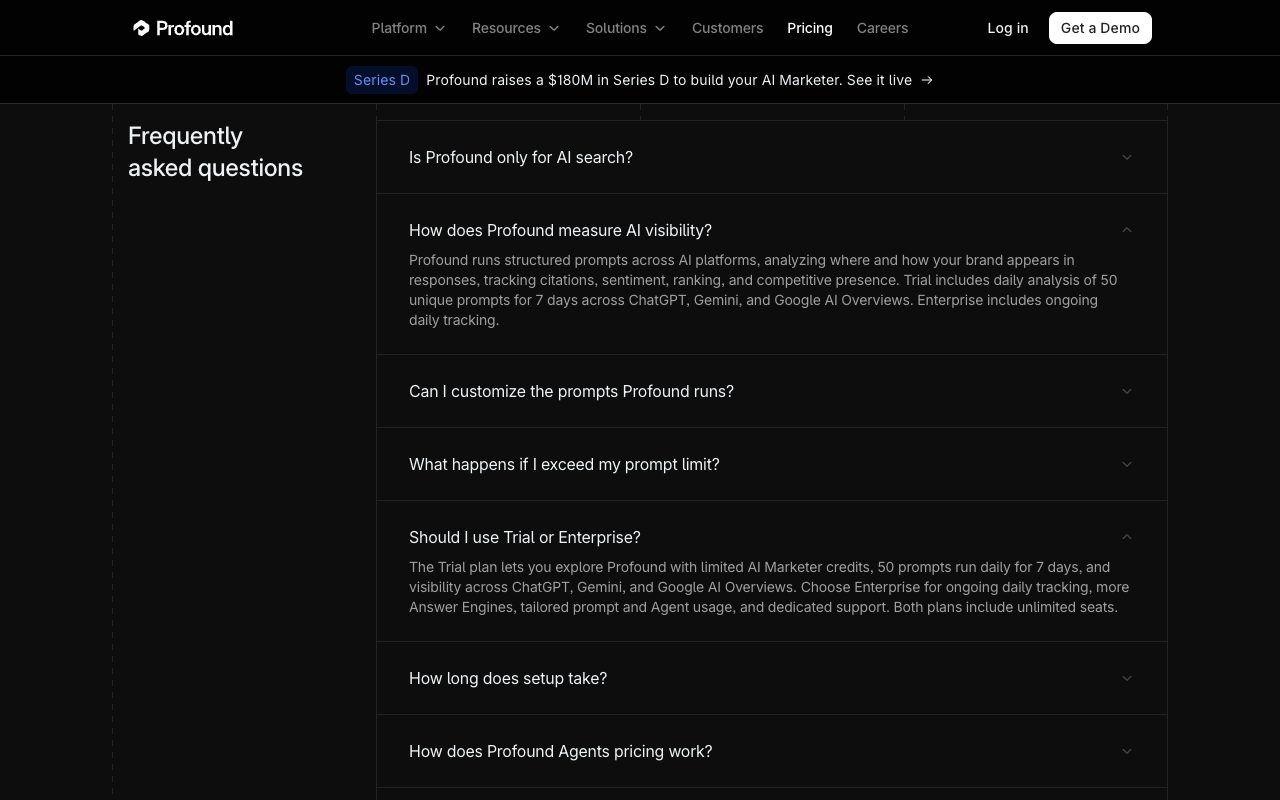The image size is (1280, 800).
Task: Expand 'What happens if I exceed my prompt limit?' chevron
Action: point(1127,464)
